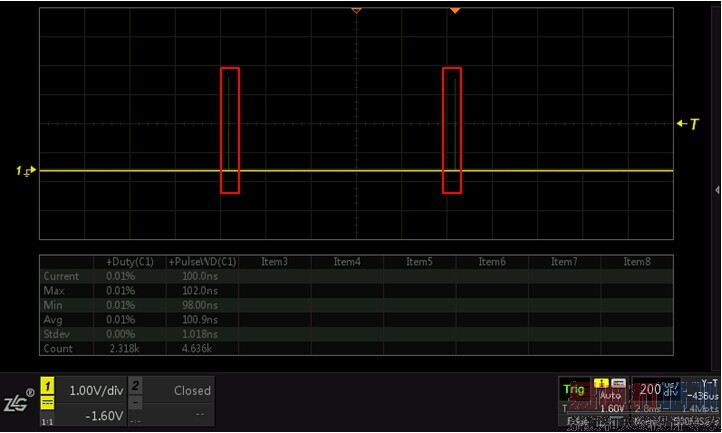
Task: Click channel 1 1.00V/div scale value
Action: click(x=96, y=391)
